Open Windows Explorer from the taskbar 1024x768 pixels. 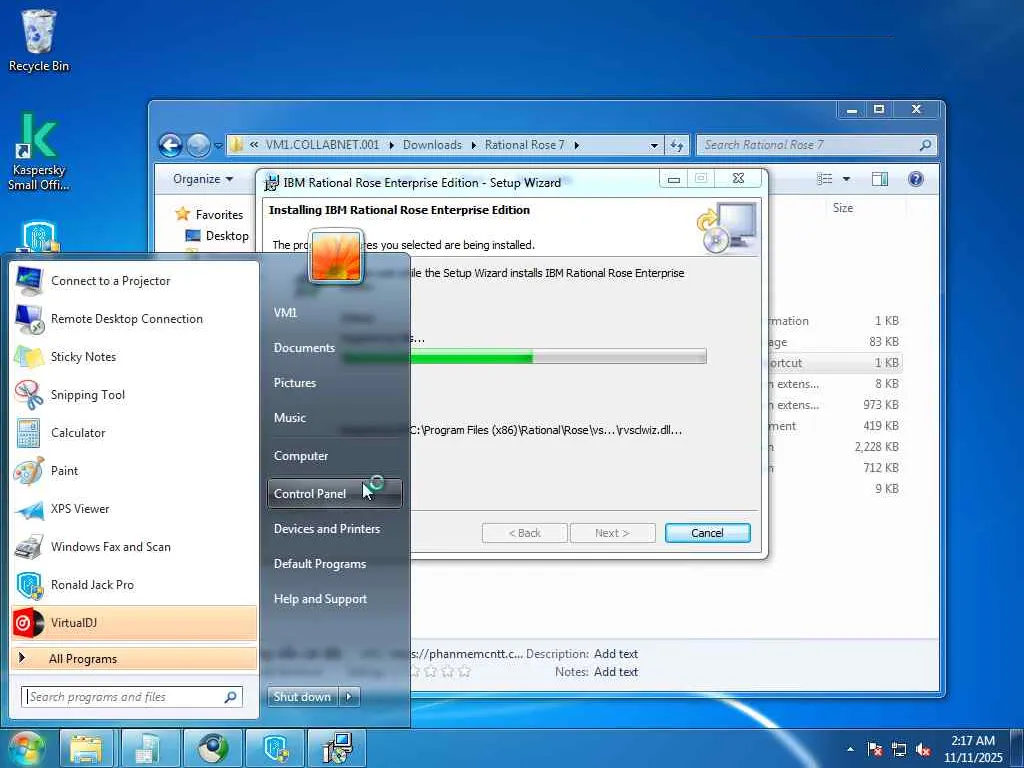coord(87,748)
